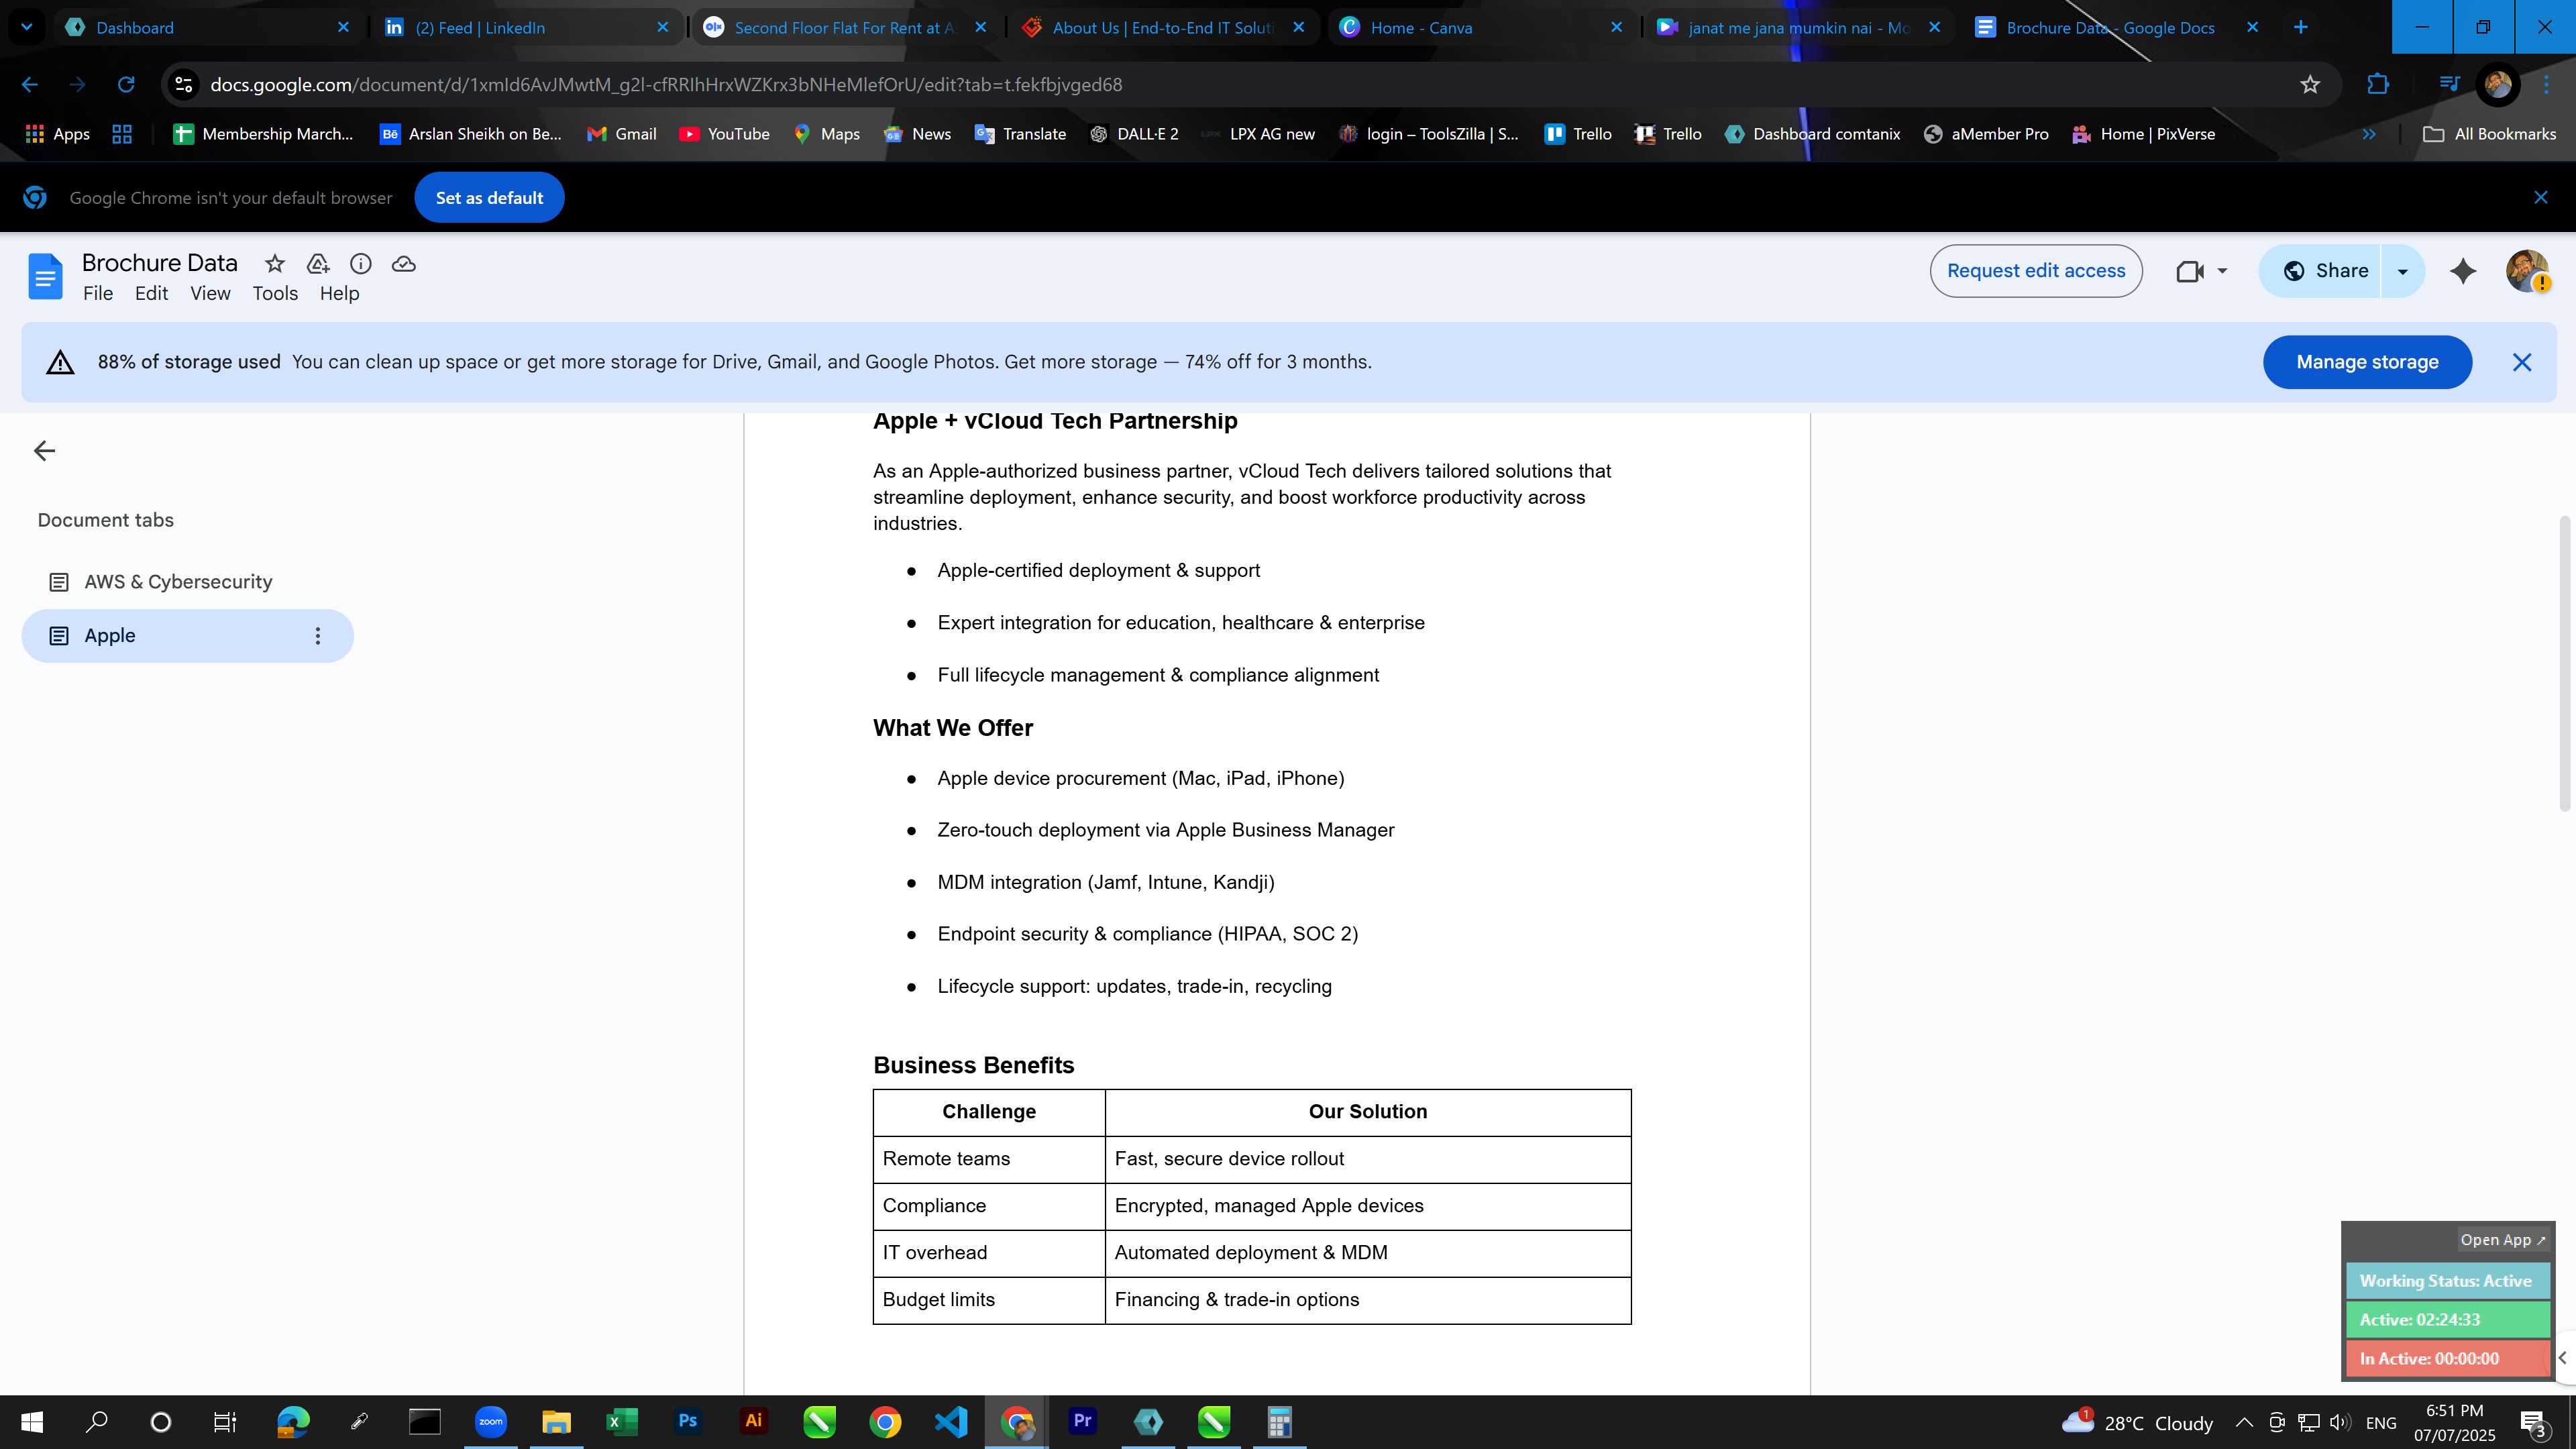Select the Apple document tab
The image size is (2576, 1449).
click(x=187, y=636)
